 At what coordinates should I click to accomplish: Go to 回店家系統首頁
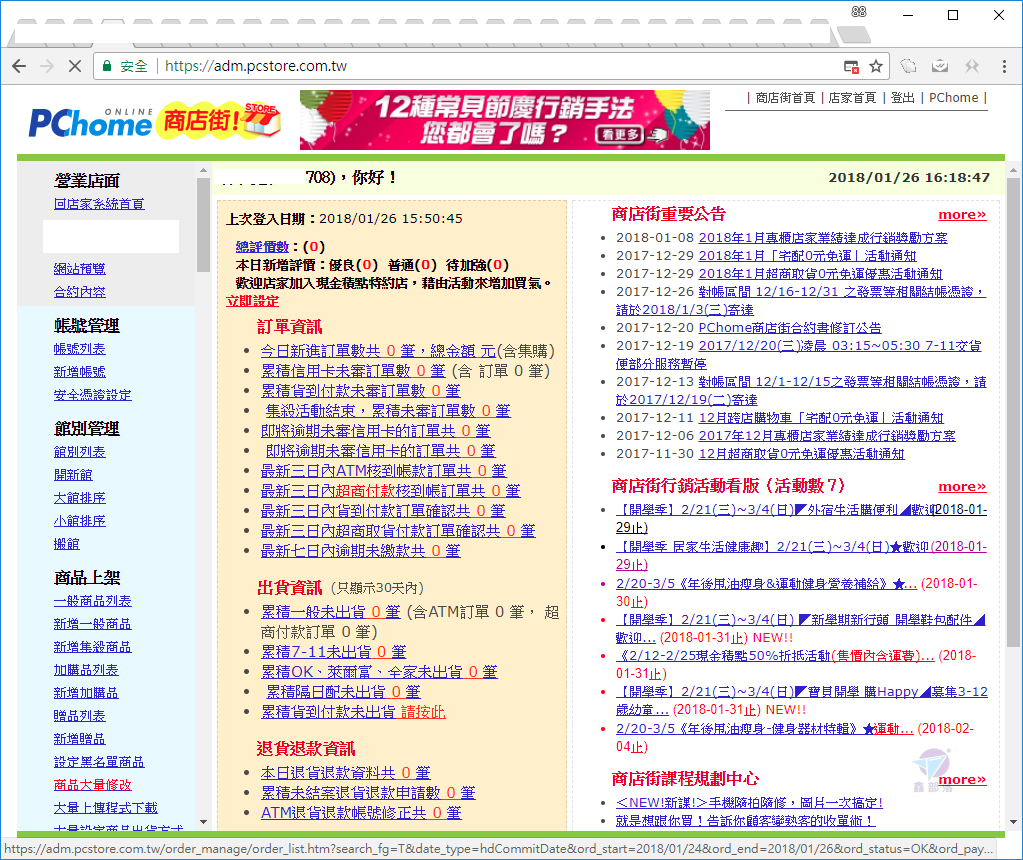99,204
